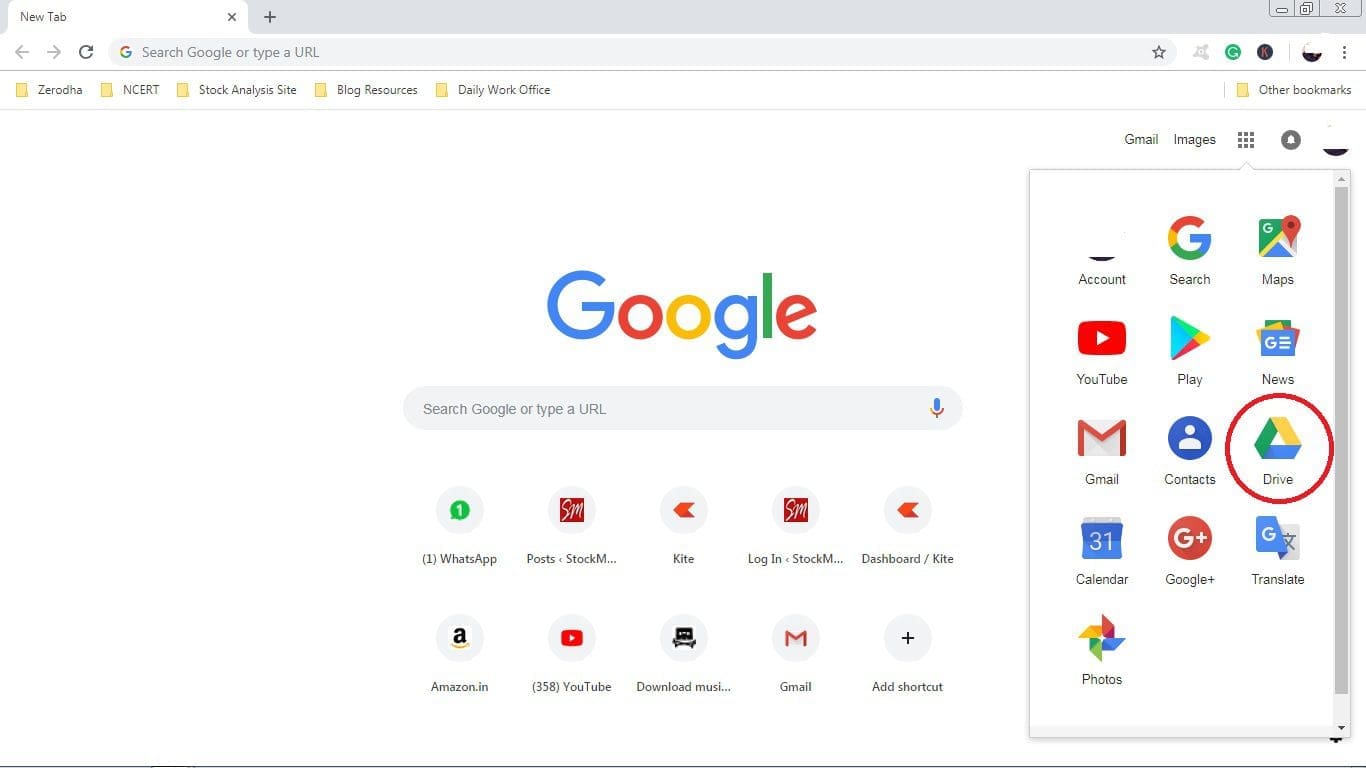Open Search app in apps panel
Viewport: 1366px width, 768px height.
1190,251
